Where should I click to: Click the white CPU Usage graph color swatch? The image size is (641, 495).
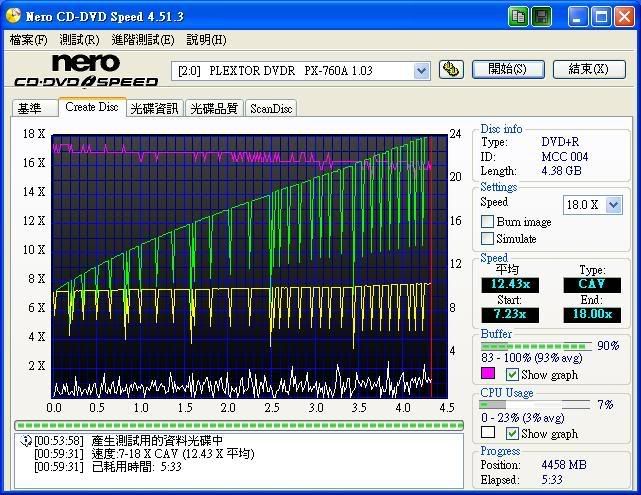(488, 432)
